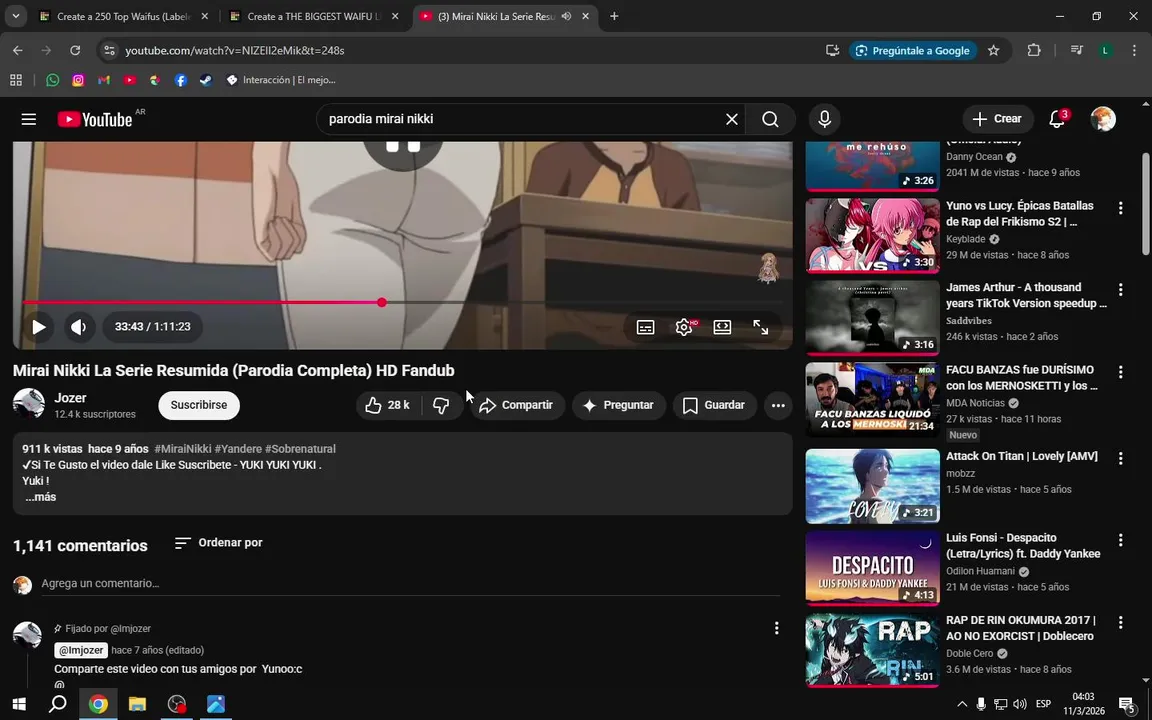Open Attack On Titan Lovely AMV title
This screenshot has width=1152, height=720.
[x=1021, y=456]
